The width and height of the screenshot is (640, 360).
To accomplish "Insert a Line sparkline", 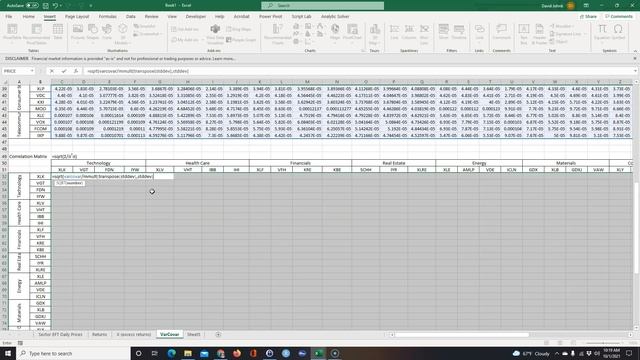I will (394, 32).
